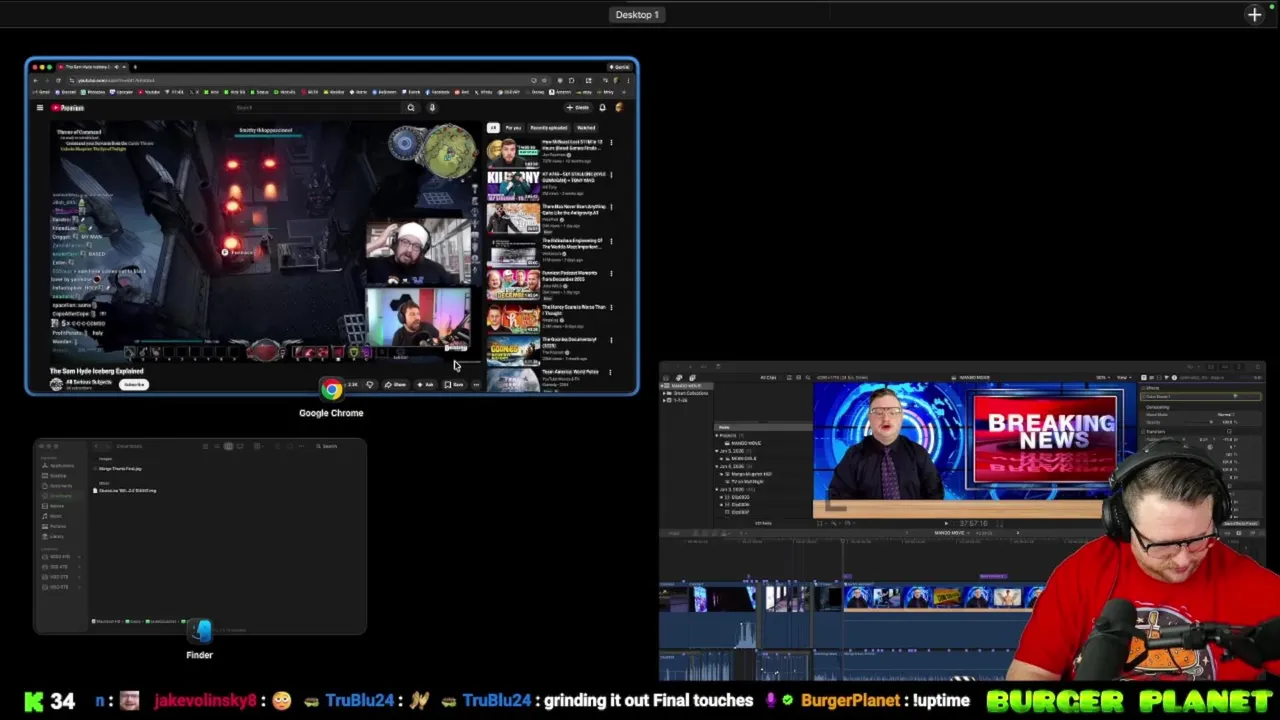
Task: Play the Final Cut viewer clip
Action: [x=946, y=523]
